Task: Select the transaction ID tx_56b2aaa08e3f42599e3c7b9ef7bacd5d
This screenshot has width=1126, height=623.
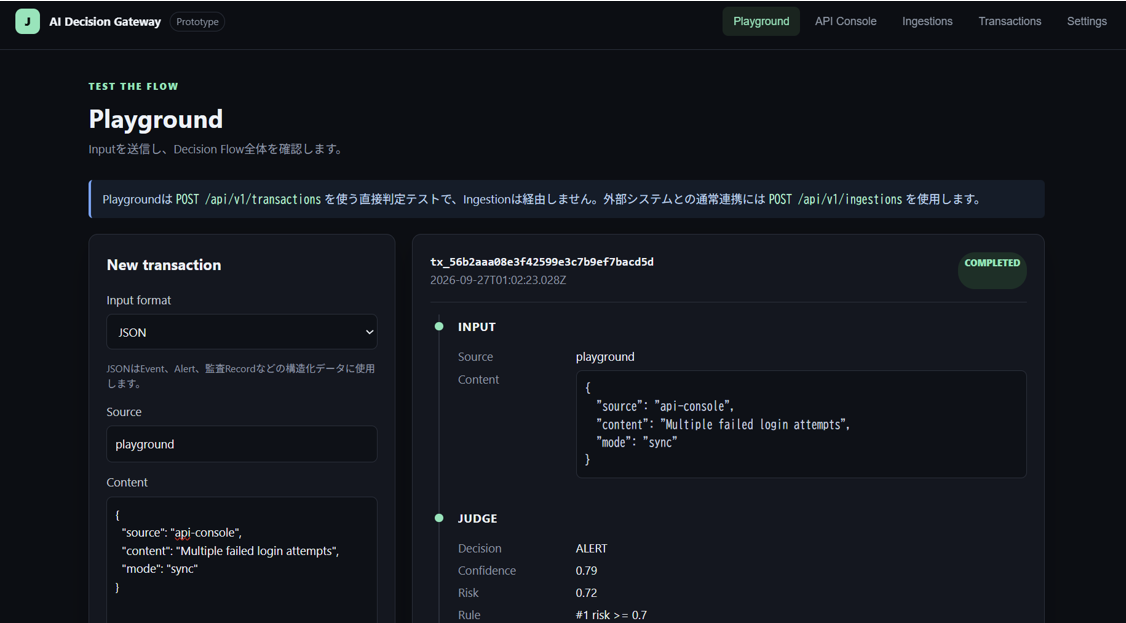Action: [541, 262]
